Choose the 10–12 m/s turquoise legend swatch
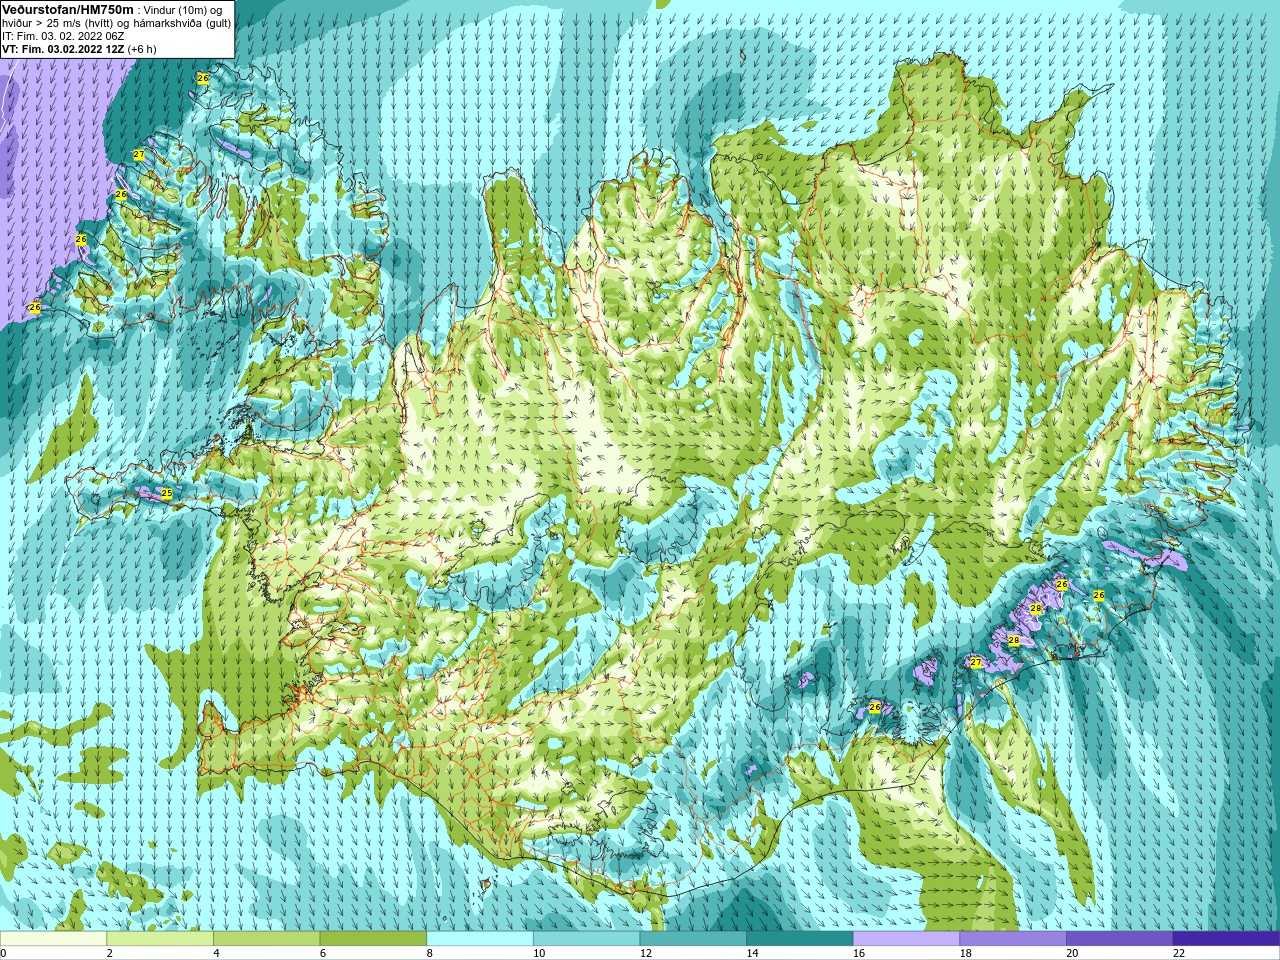 (x=586, y=938)
